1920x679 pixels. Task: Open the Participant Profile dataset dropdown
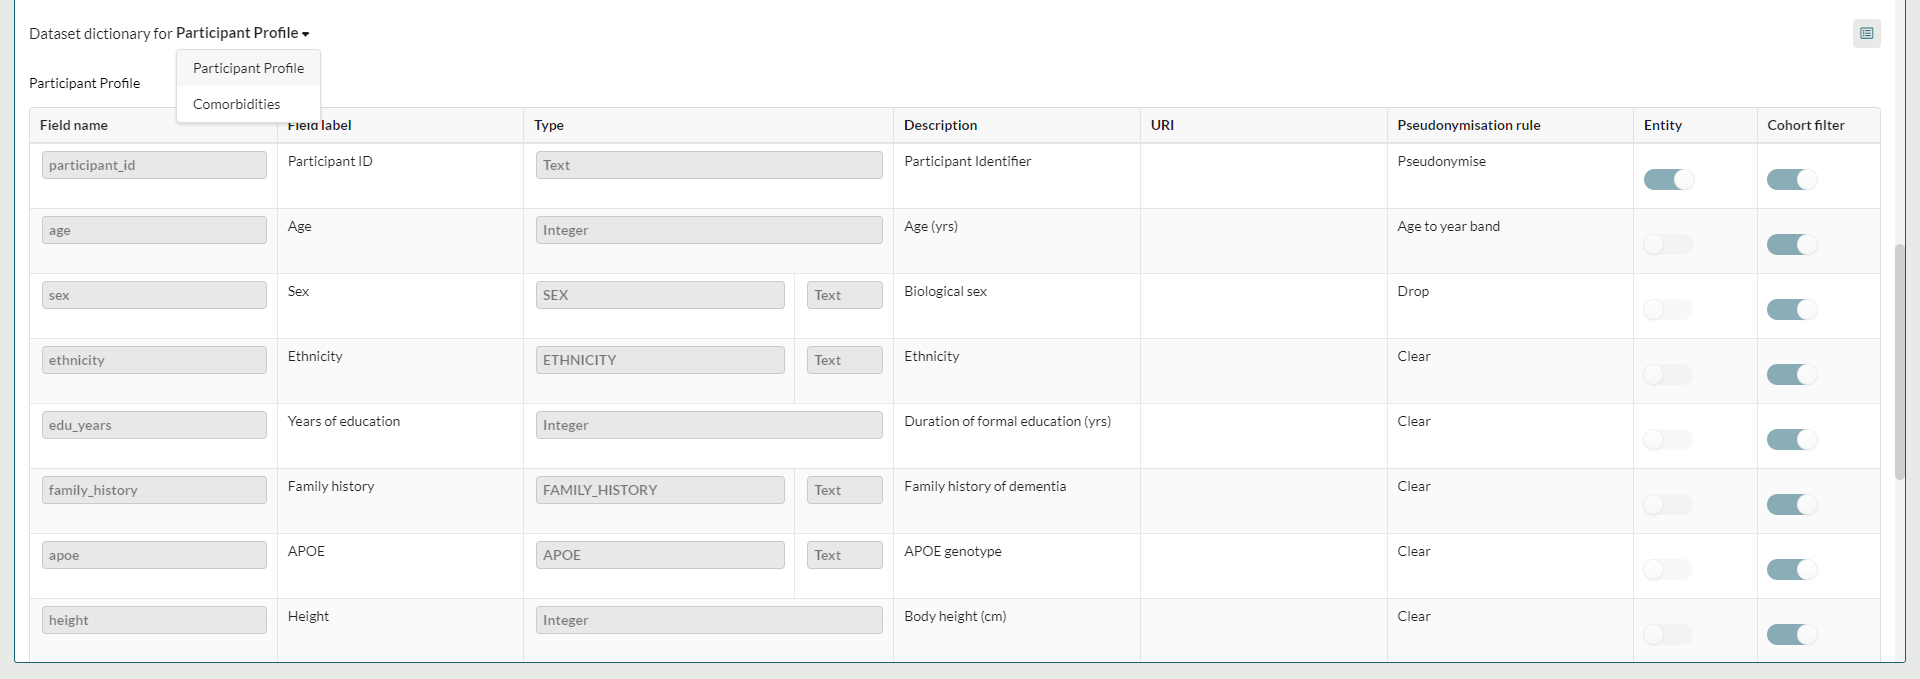pos(243,33)
